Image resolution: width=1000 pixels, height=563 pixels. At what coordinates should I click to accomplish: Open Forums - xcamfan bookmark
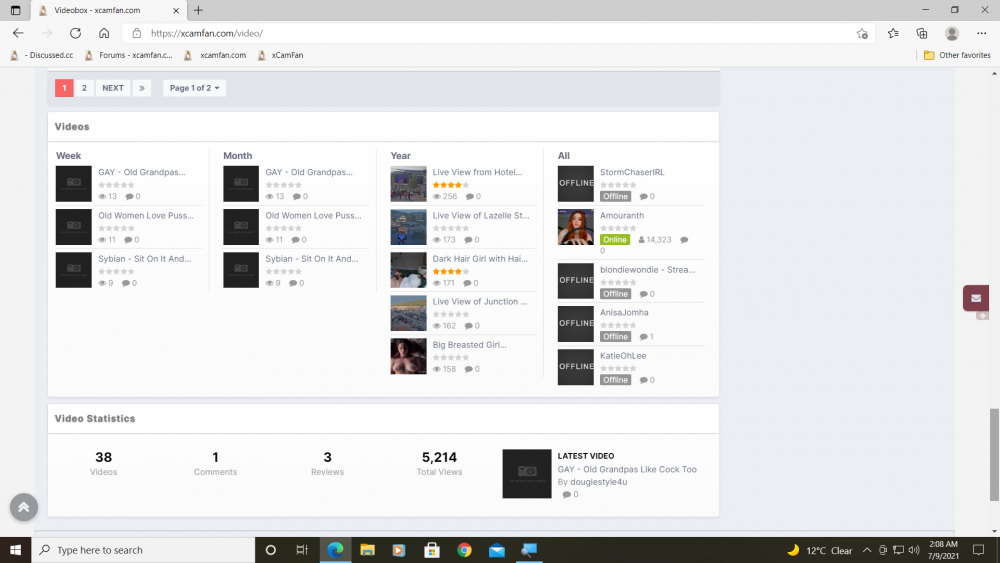pos(129,55)
